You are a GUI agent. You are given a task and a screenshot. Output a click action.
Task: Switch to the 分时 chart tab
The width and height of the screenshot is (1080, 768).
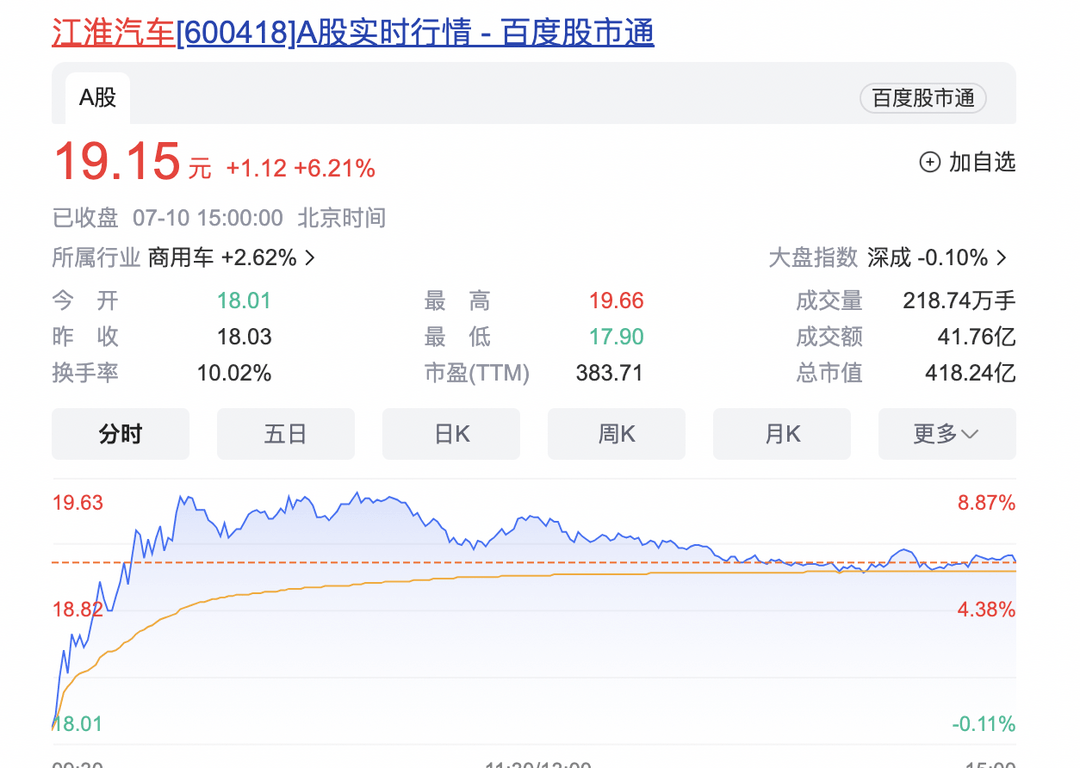pyautogui.click(x=121, y=434)
